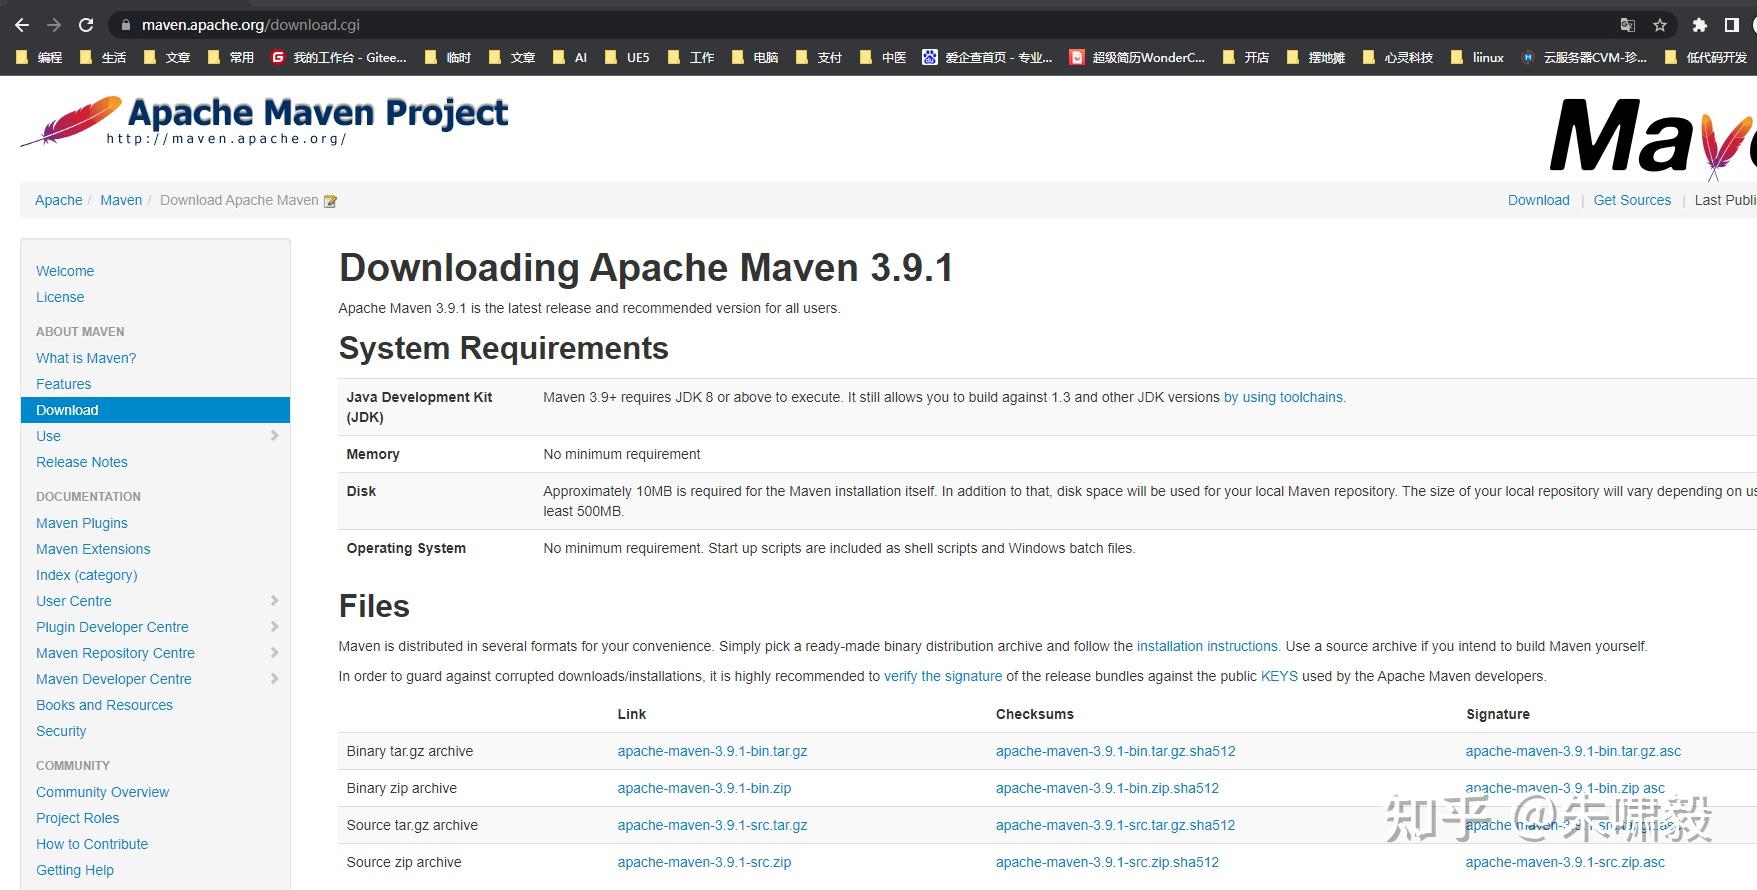This screenshot has width=1757, height=890.
Task: Open the 中医 bookmark folder
Action: pos(883,58)
